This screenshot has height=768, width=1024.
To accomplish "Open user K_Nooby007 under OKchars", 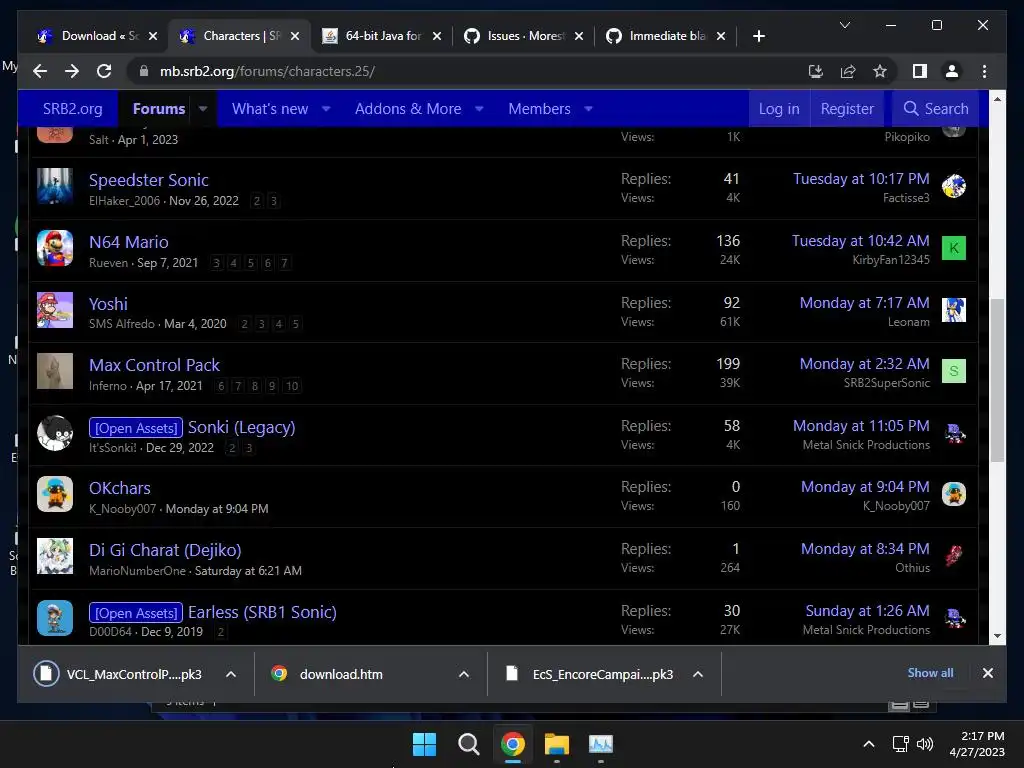I will pyautogui.click(x=122, y=509).
